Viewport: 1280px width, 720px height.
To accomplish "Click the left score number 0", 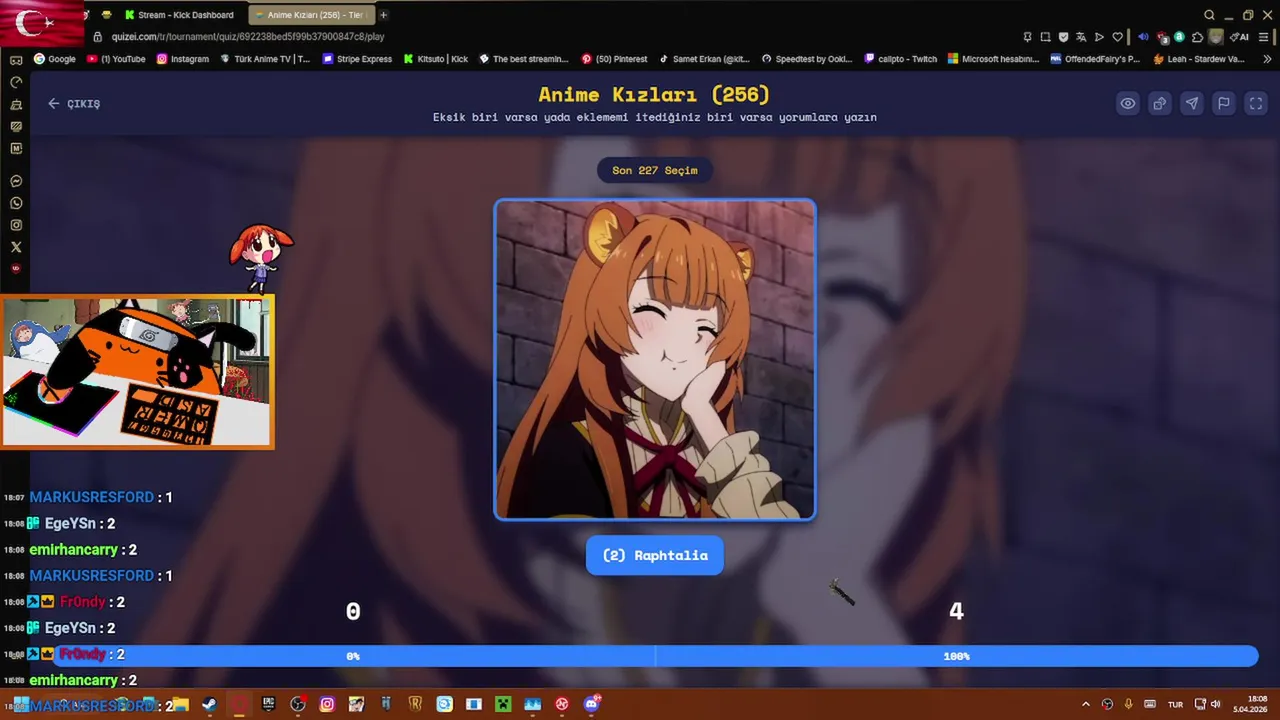I will click(x=353, y=612).
